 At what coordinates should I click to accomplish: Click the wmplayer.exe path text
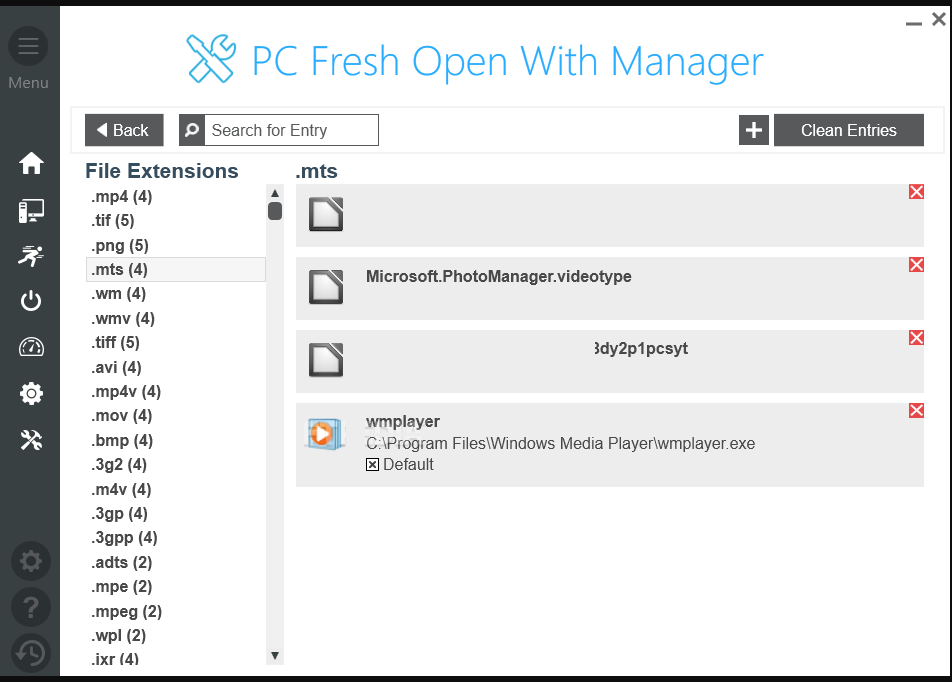pyautogui.click(x=560, y=443)
